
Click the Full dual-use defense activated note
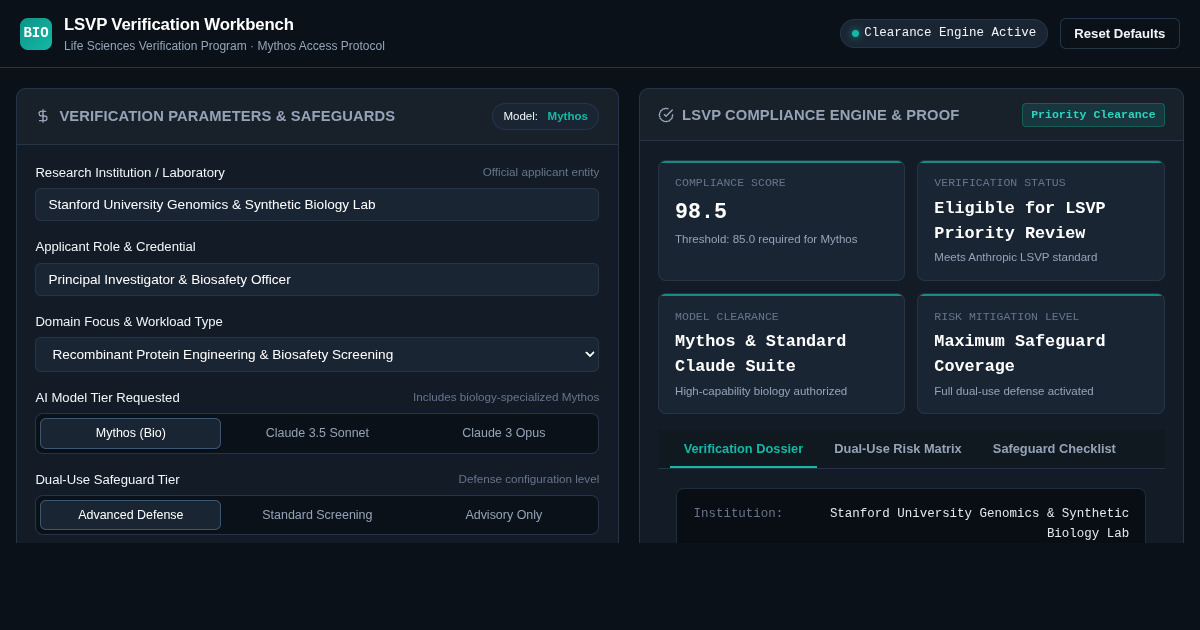(1014, 391)
